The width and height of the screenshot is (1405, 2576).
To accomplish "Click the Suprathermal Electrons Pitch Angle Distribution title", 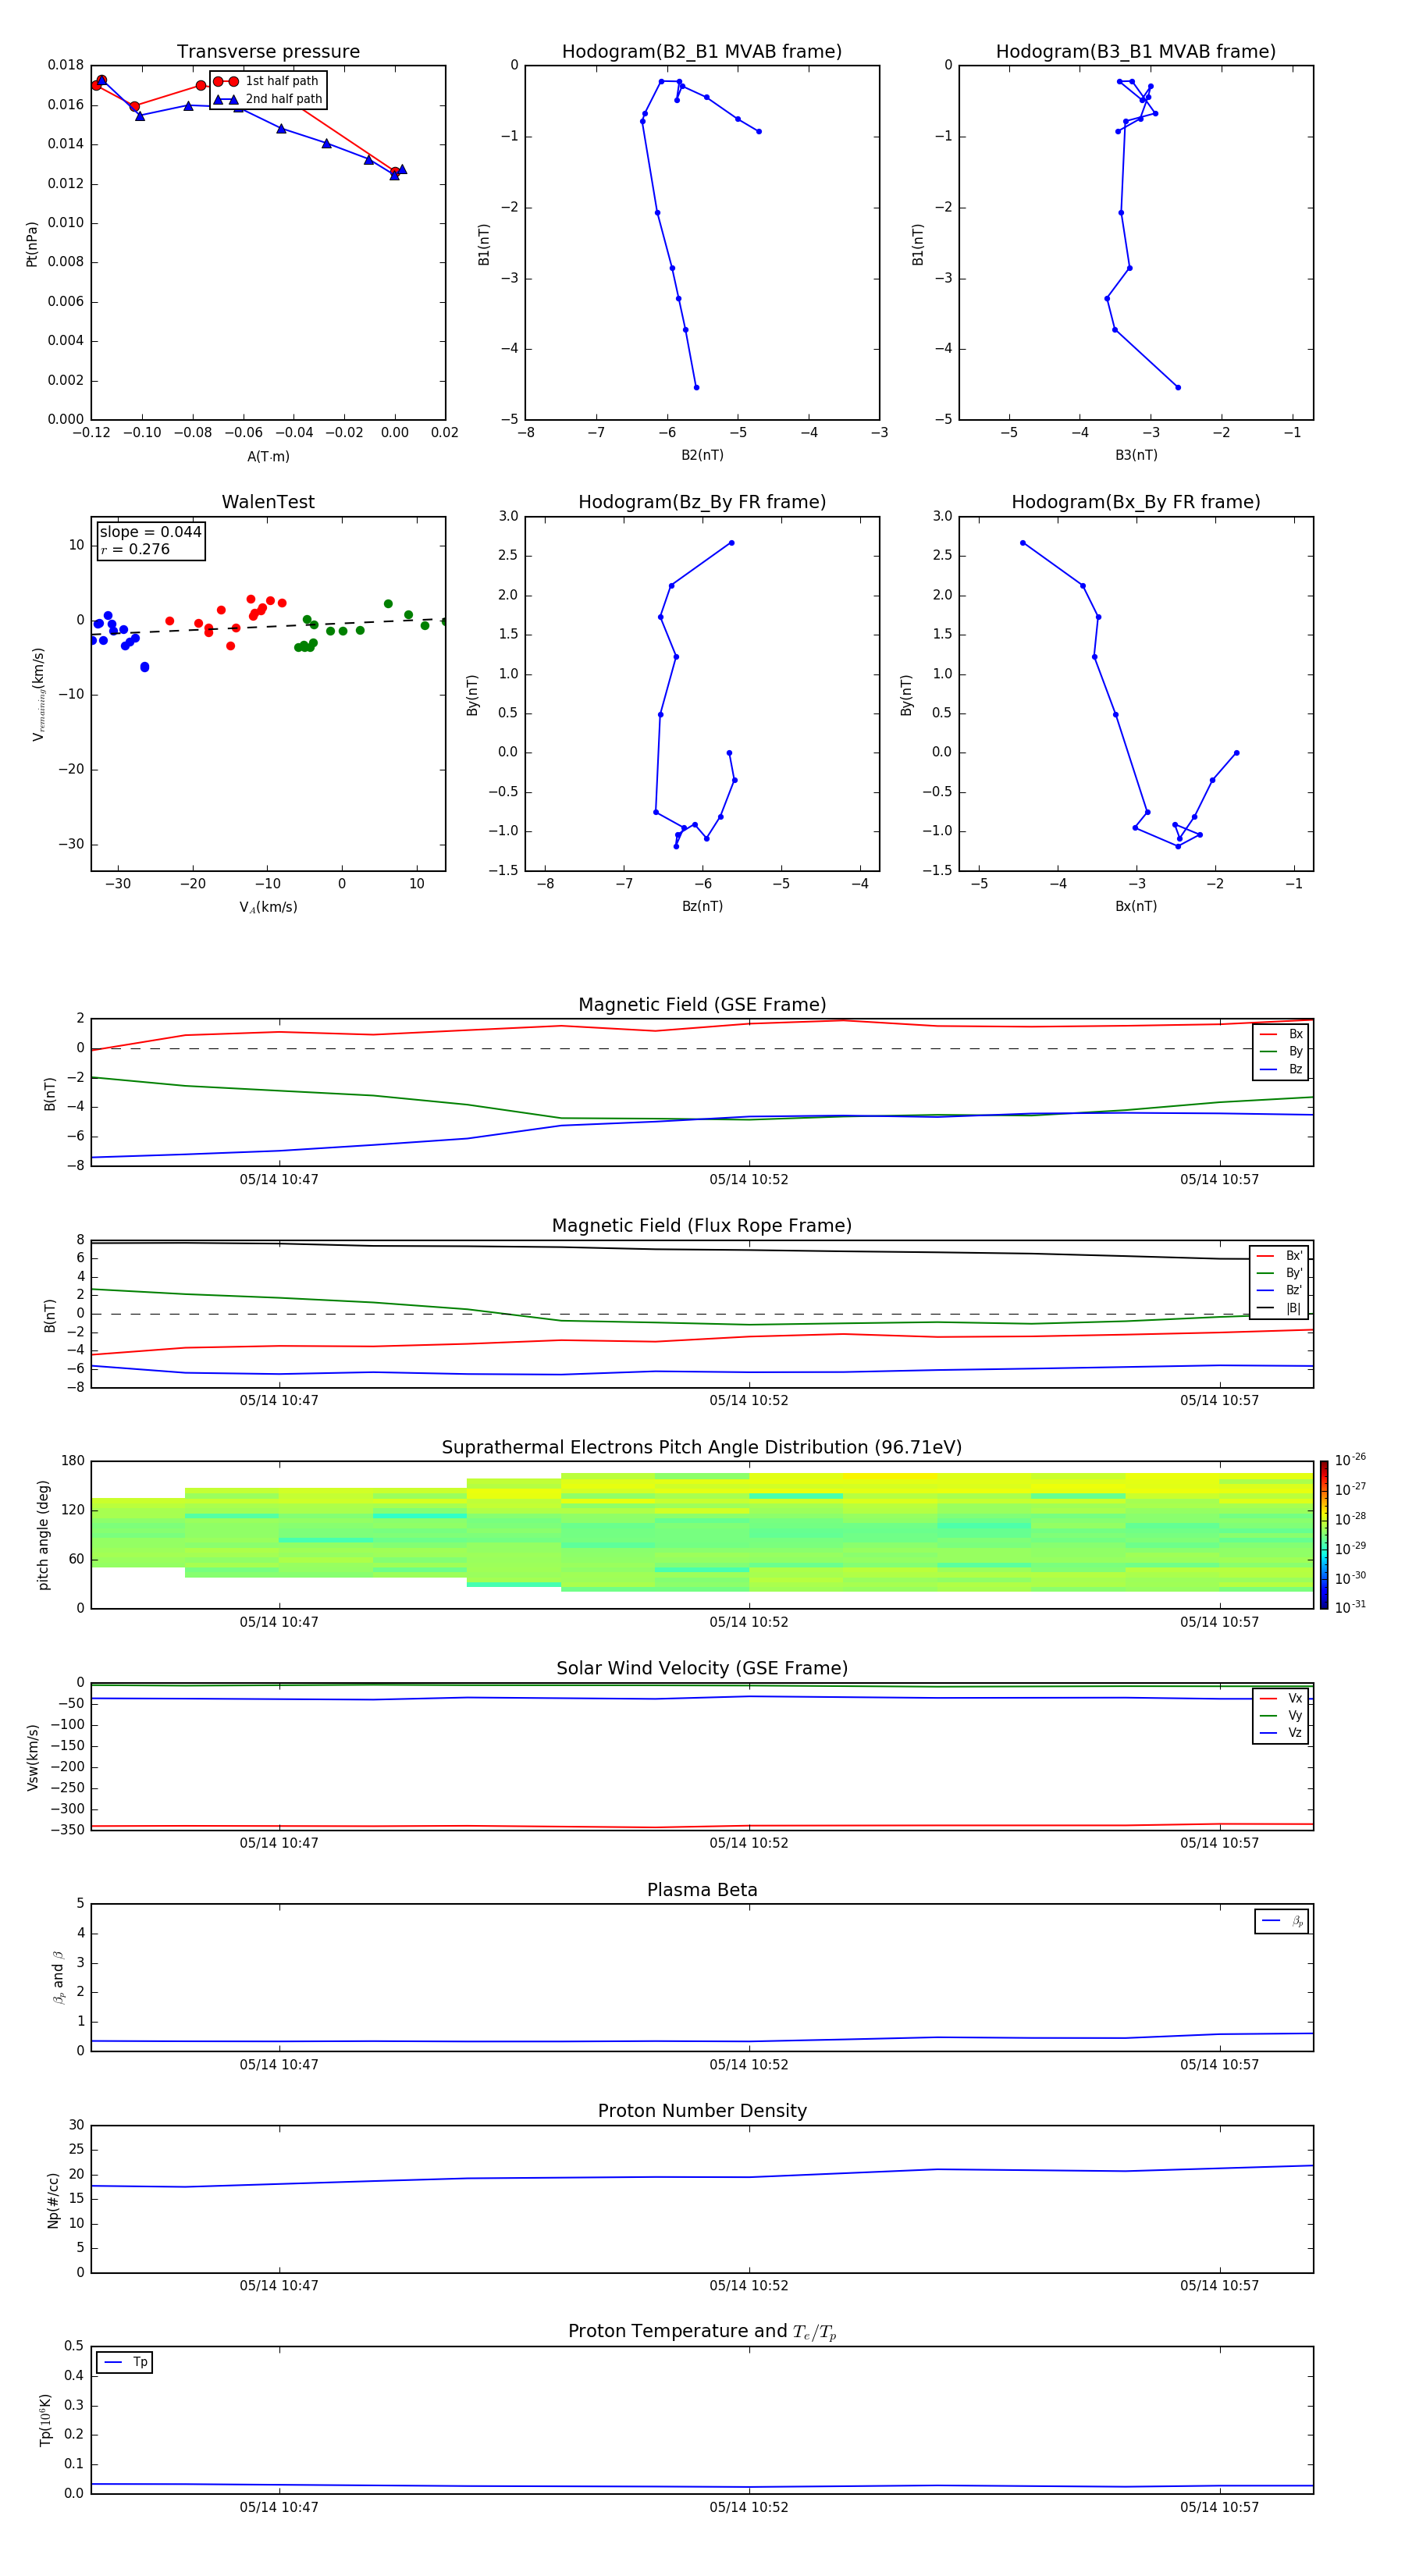I will 702,1447.
